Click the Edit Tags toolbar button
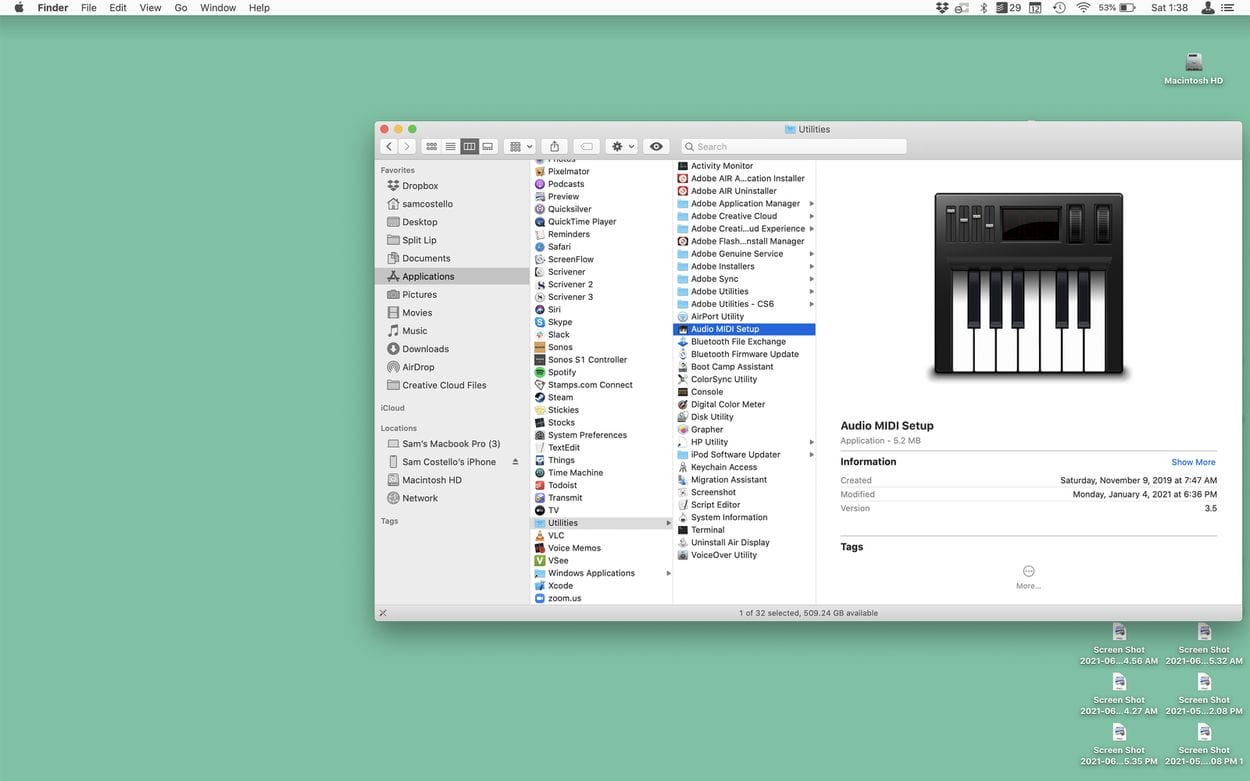Viewport: 1250px width, 781px height. pyautogui.click(x=587, y=146)
